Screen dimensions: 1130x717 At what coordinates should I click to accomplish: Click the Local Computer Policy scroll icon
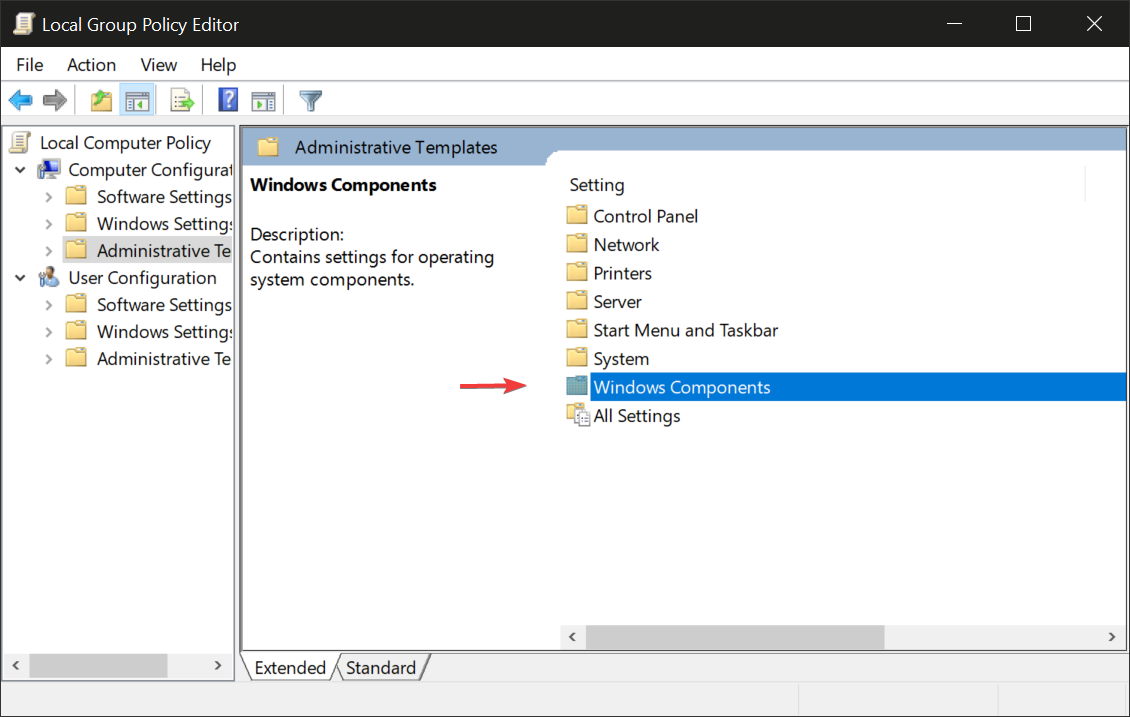pyautogui.click(x=21, y=143)
